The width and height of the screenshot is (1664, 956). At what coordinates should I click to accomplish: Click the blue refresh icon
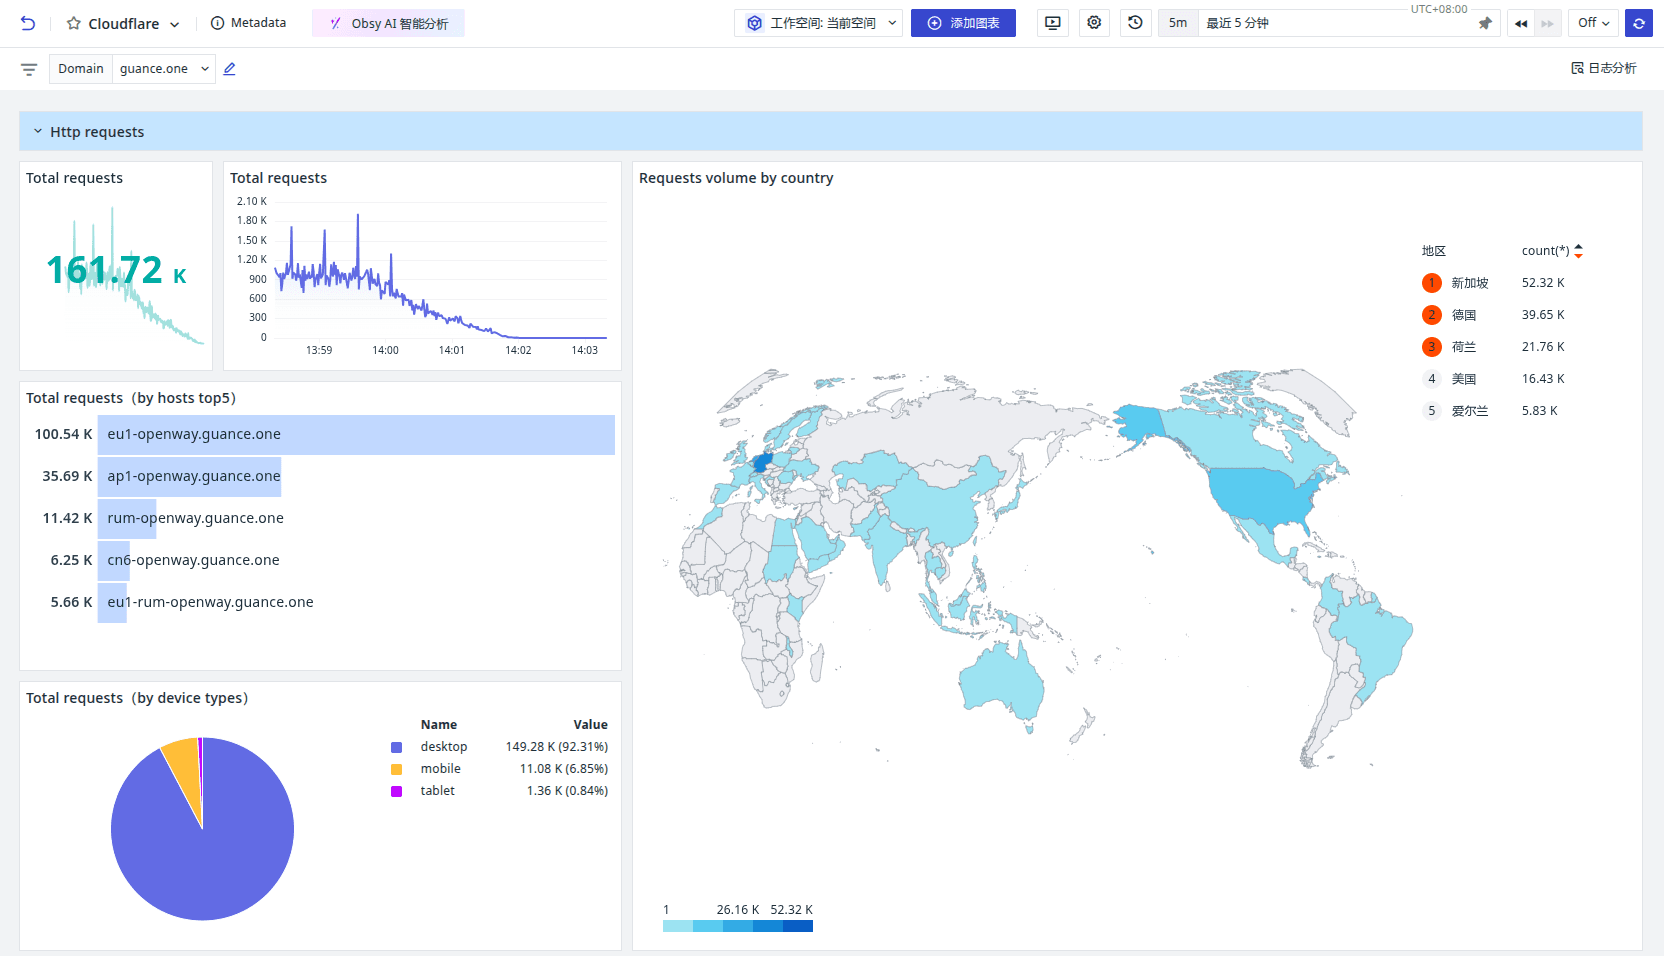pos(1639,22)
